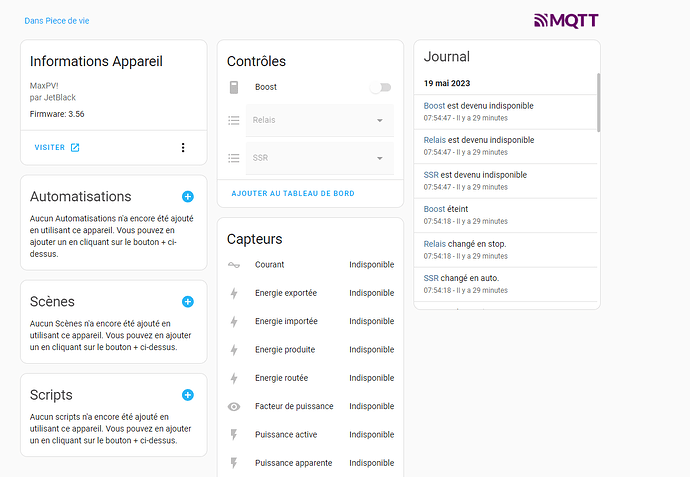Click the plus icon next to Automatisations
Image resolution: width=690 pixels, height=477 pixels.
click(x=188, y=197)
